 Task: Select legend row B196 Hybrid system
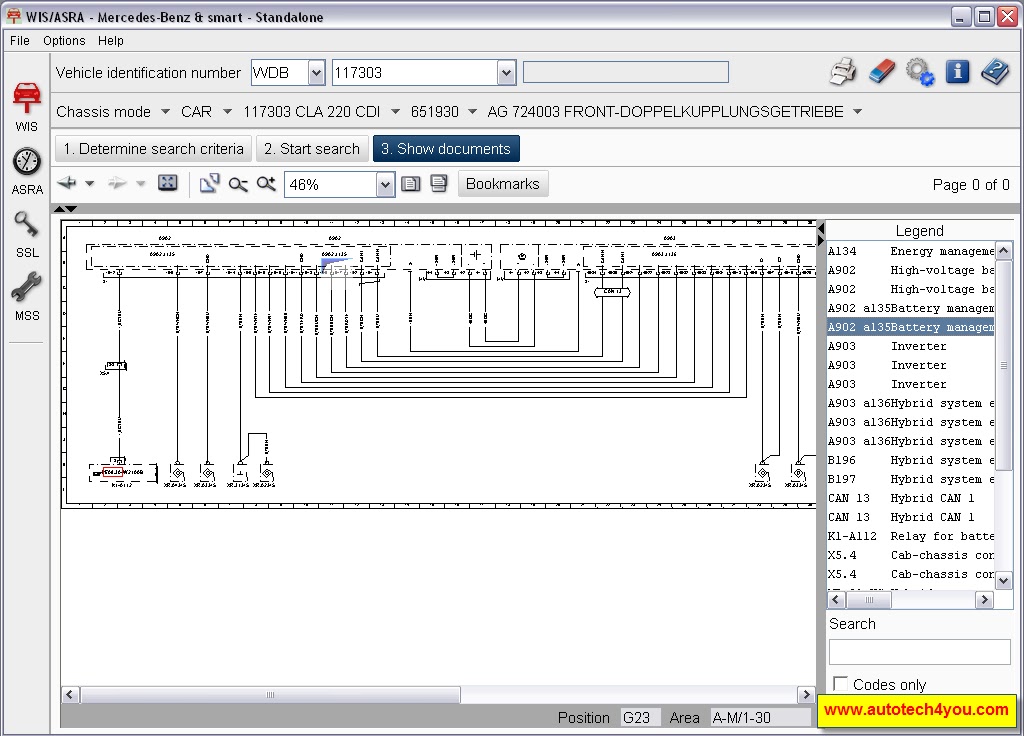[910, 460]
